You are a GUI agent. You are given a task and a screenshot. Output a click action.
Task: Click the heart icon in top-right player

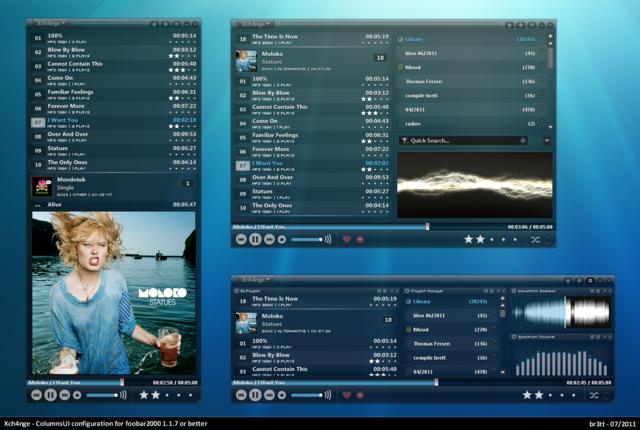[x=347, y=240]
